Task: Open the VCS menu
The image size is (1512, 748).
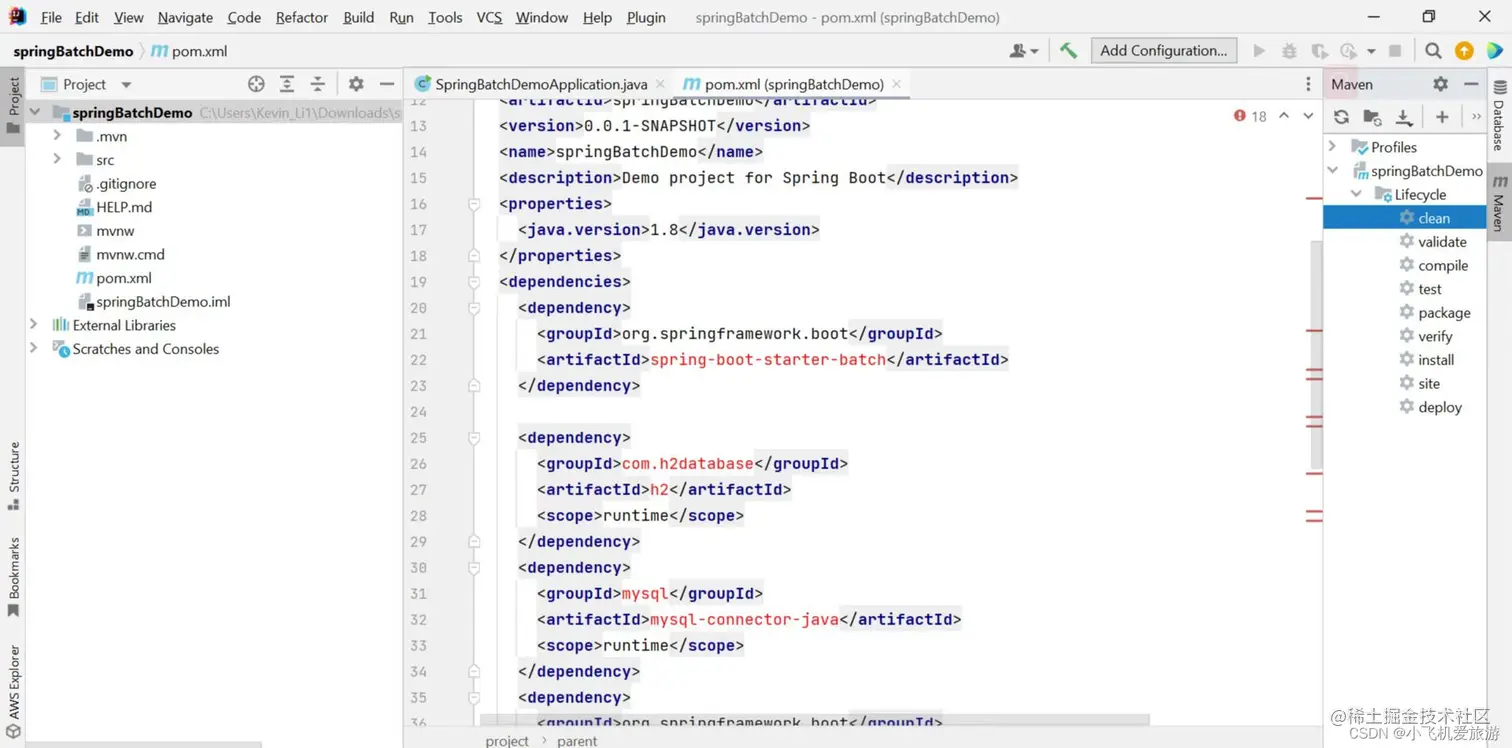Action: pyautogui.click(x=489, y=17)
